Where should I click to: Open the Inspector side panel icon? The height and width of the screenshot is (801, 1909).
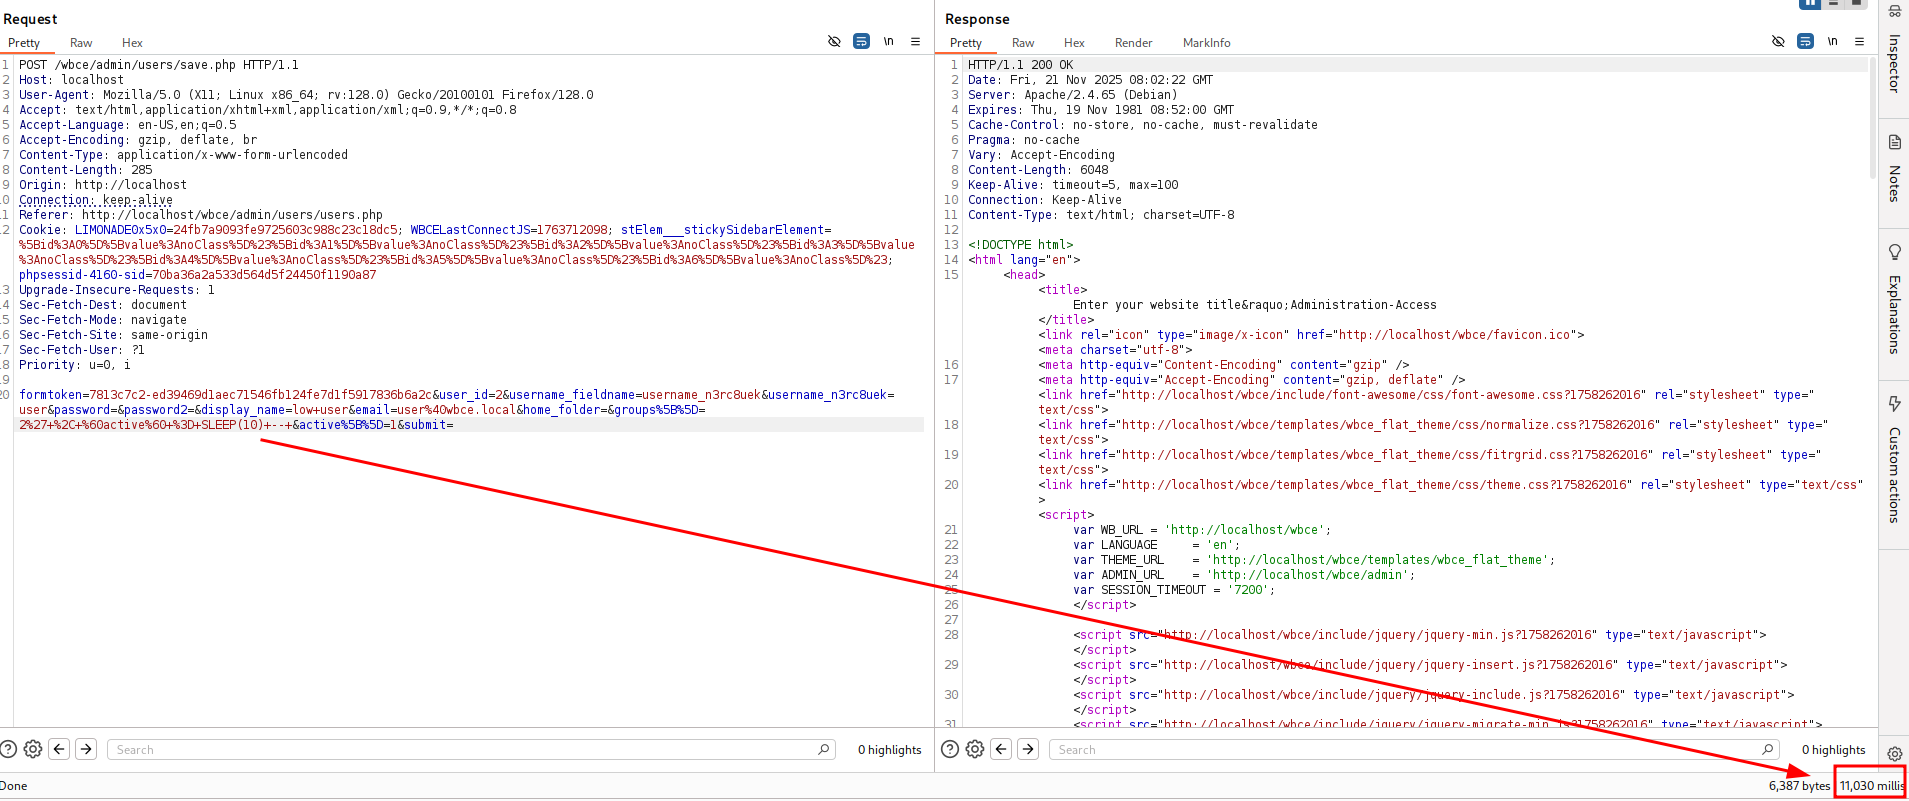click(1894, 12)
